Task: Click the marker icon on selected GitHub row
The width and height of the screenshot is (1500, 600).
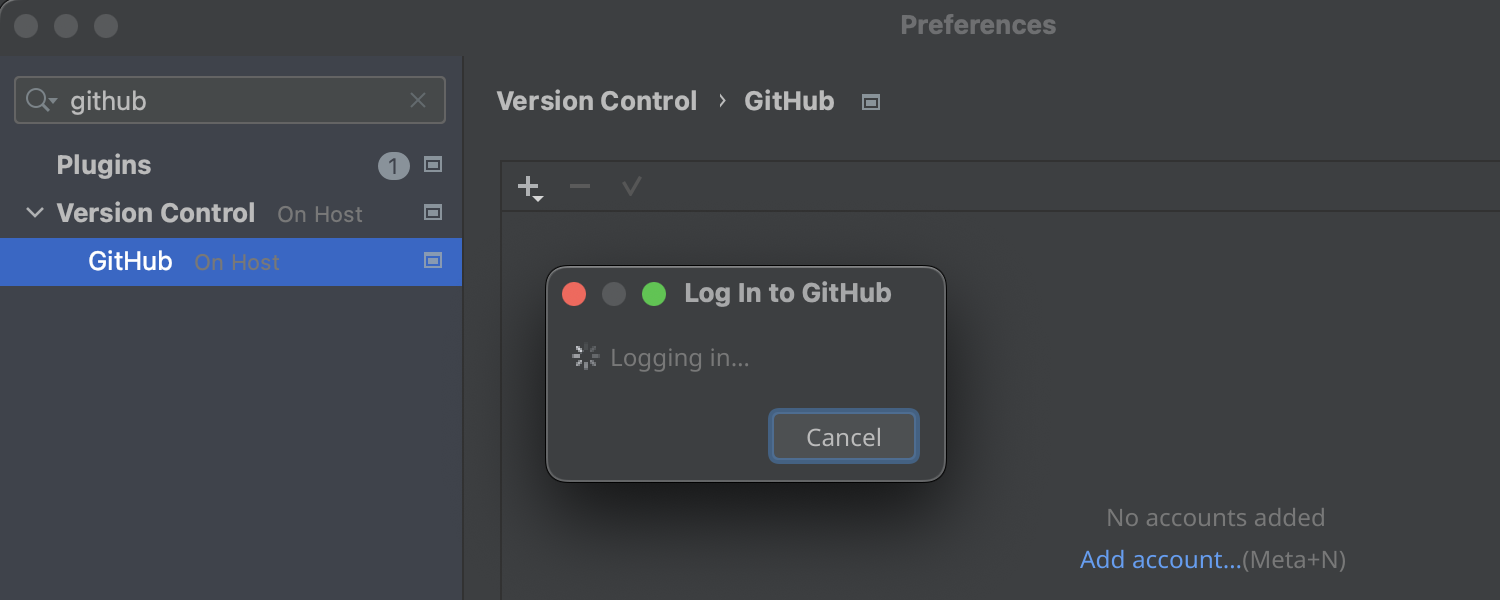Action: pyautogui.click(x=433, y=260)
